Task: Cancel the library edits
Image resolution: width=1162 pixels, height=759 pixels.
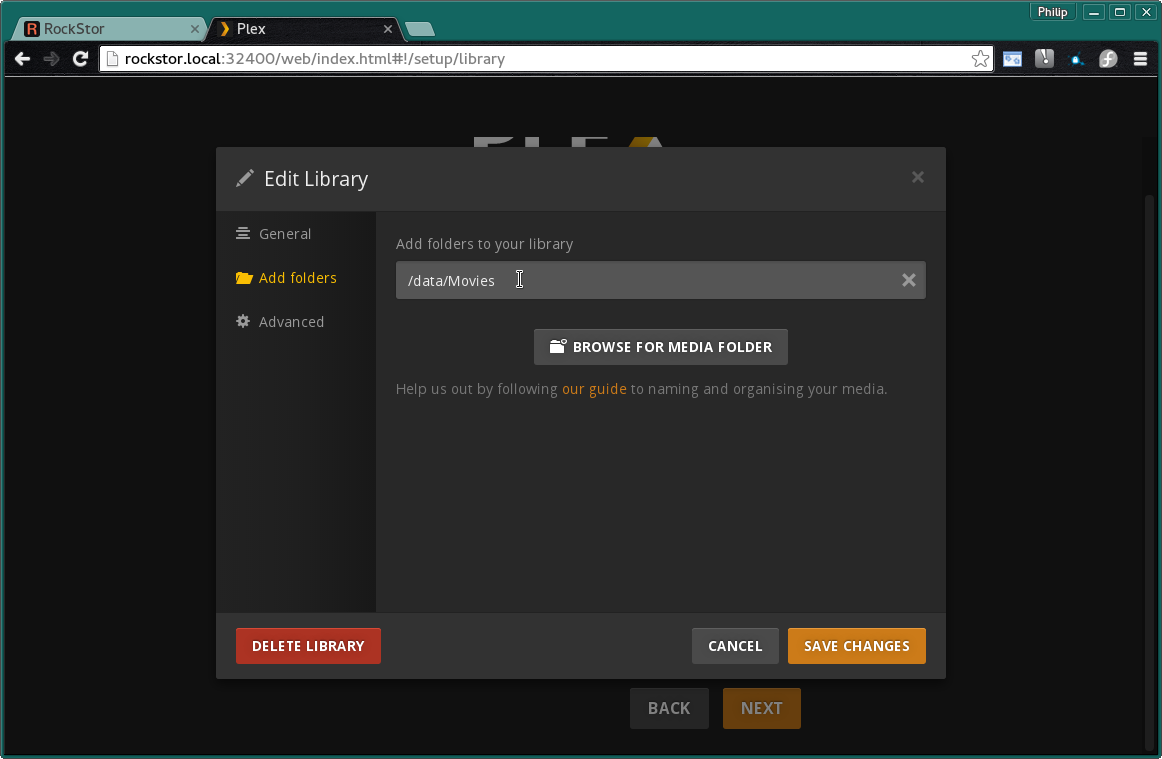Action: [734, 646]
